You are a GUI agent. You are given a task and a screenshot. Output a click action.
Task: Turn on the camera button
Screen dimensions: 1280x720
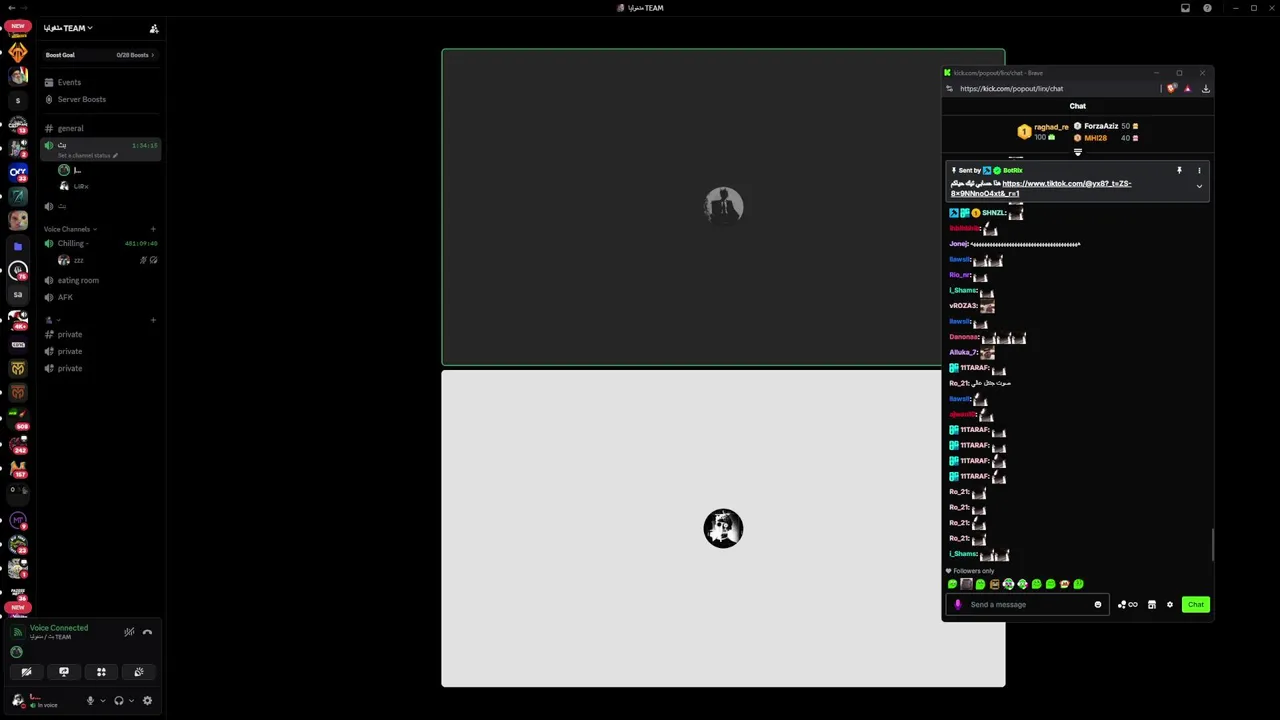click(27, 672)
